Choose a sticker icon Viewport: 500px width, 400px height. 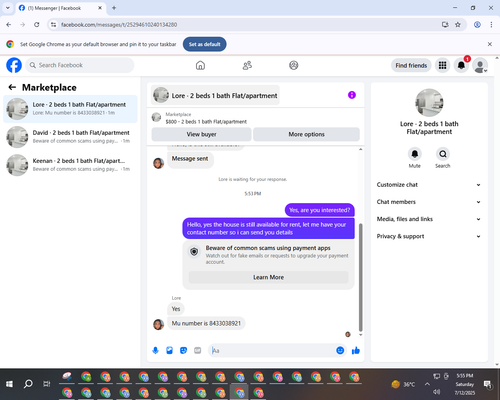pos(183,350)
